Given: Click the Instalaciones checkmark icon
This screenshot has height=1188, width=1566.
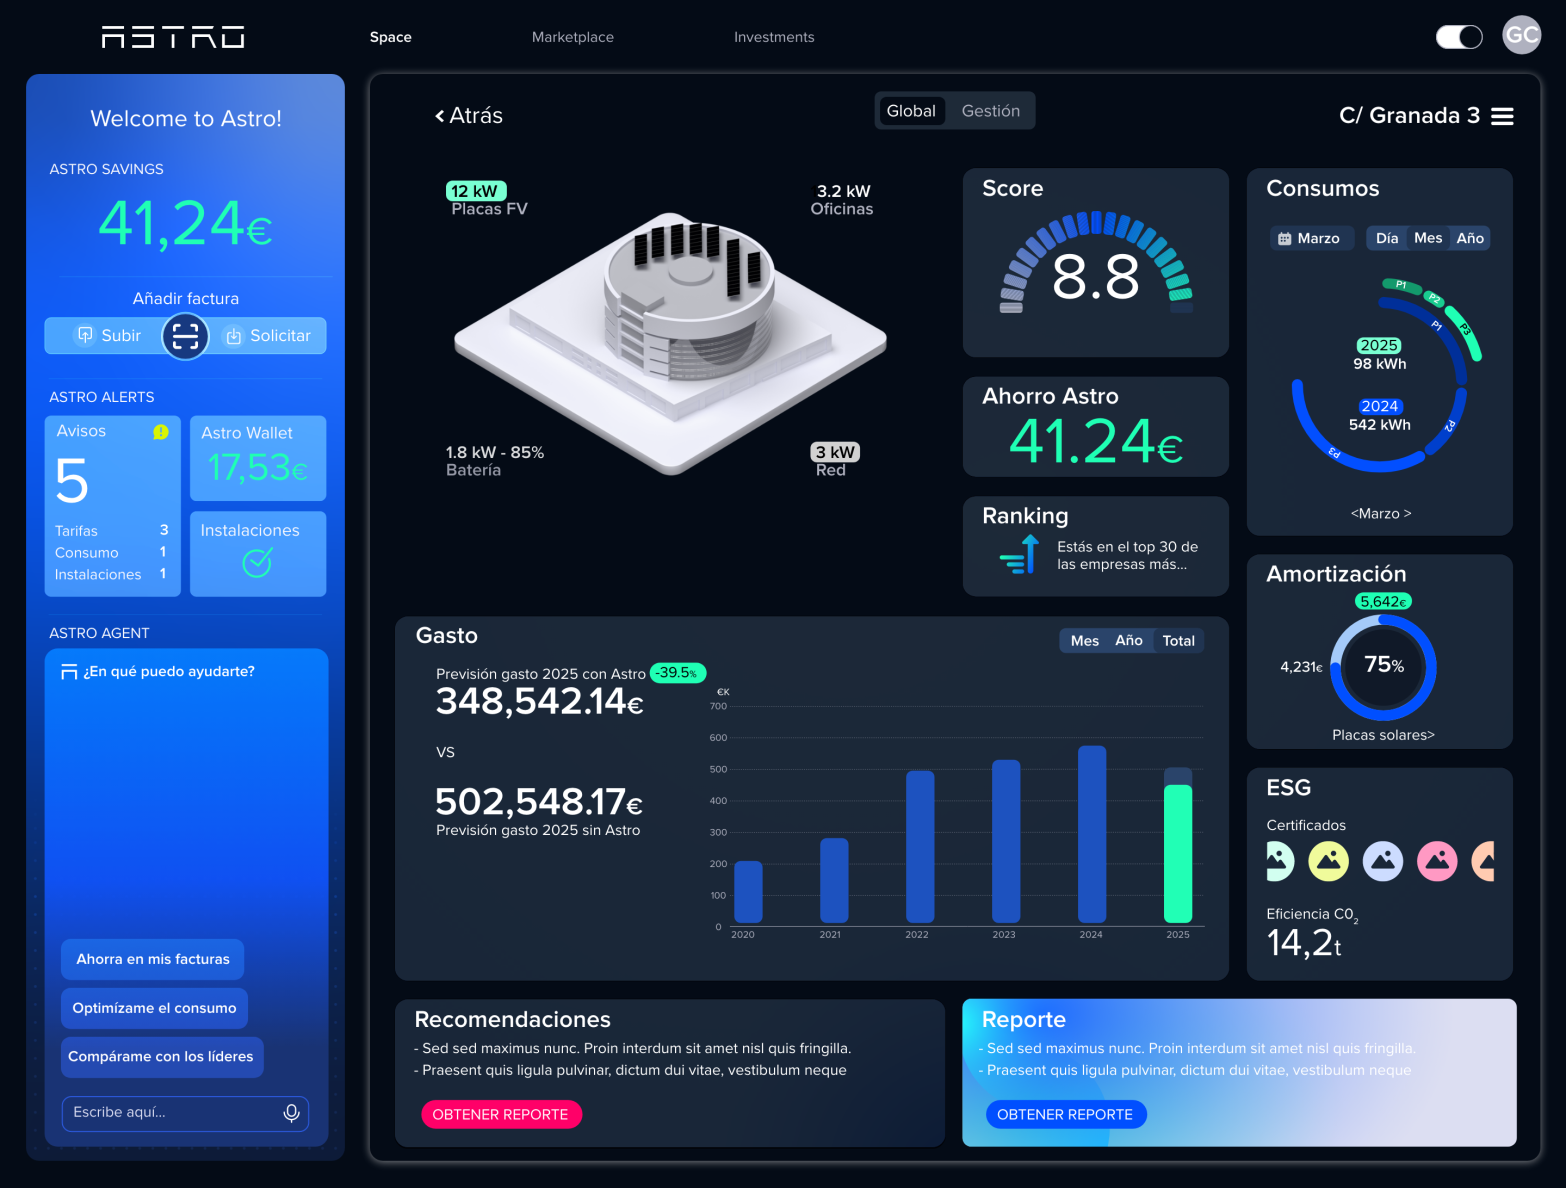Looking at the screenshot, I should coord(257,564).
